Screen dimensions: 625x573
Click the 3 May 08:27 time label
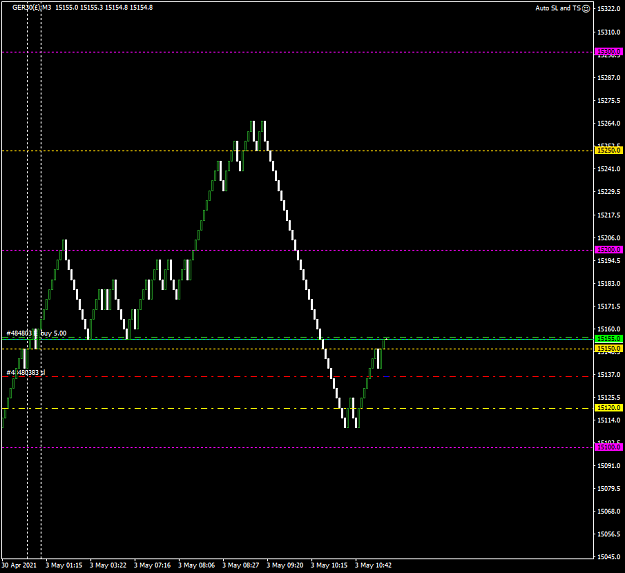coord(241,565)
